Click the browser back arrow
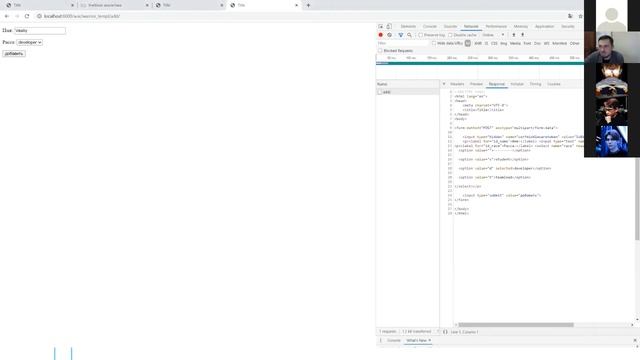Viewport: 640px width, 360px height. (x=7, y=16)
